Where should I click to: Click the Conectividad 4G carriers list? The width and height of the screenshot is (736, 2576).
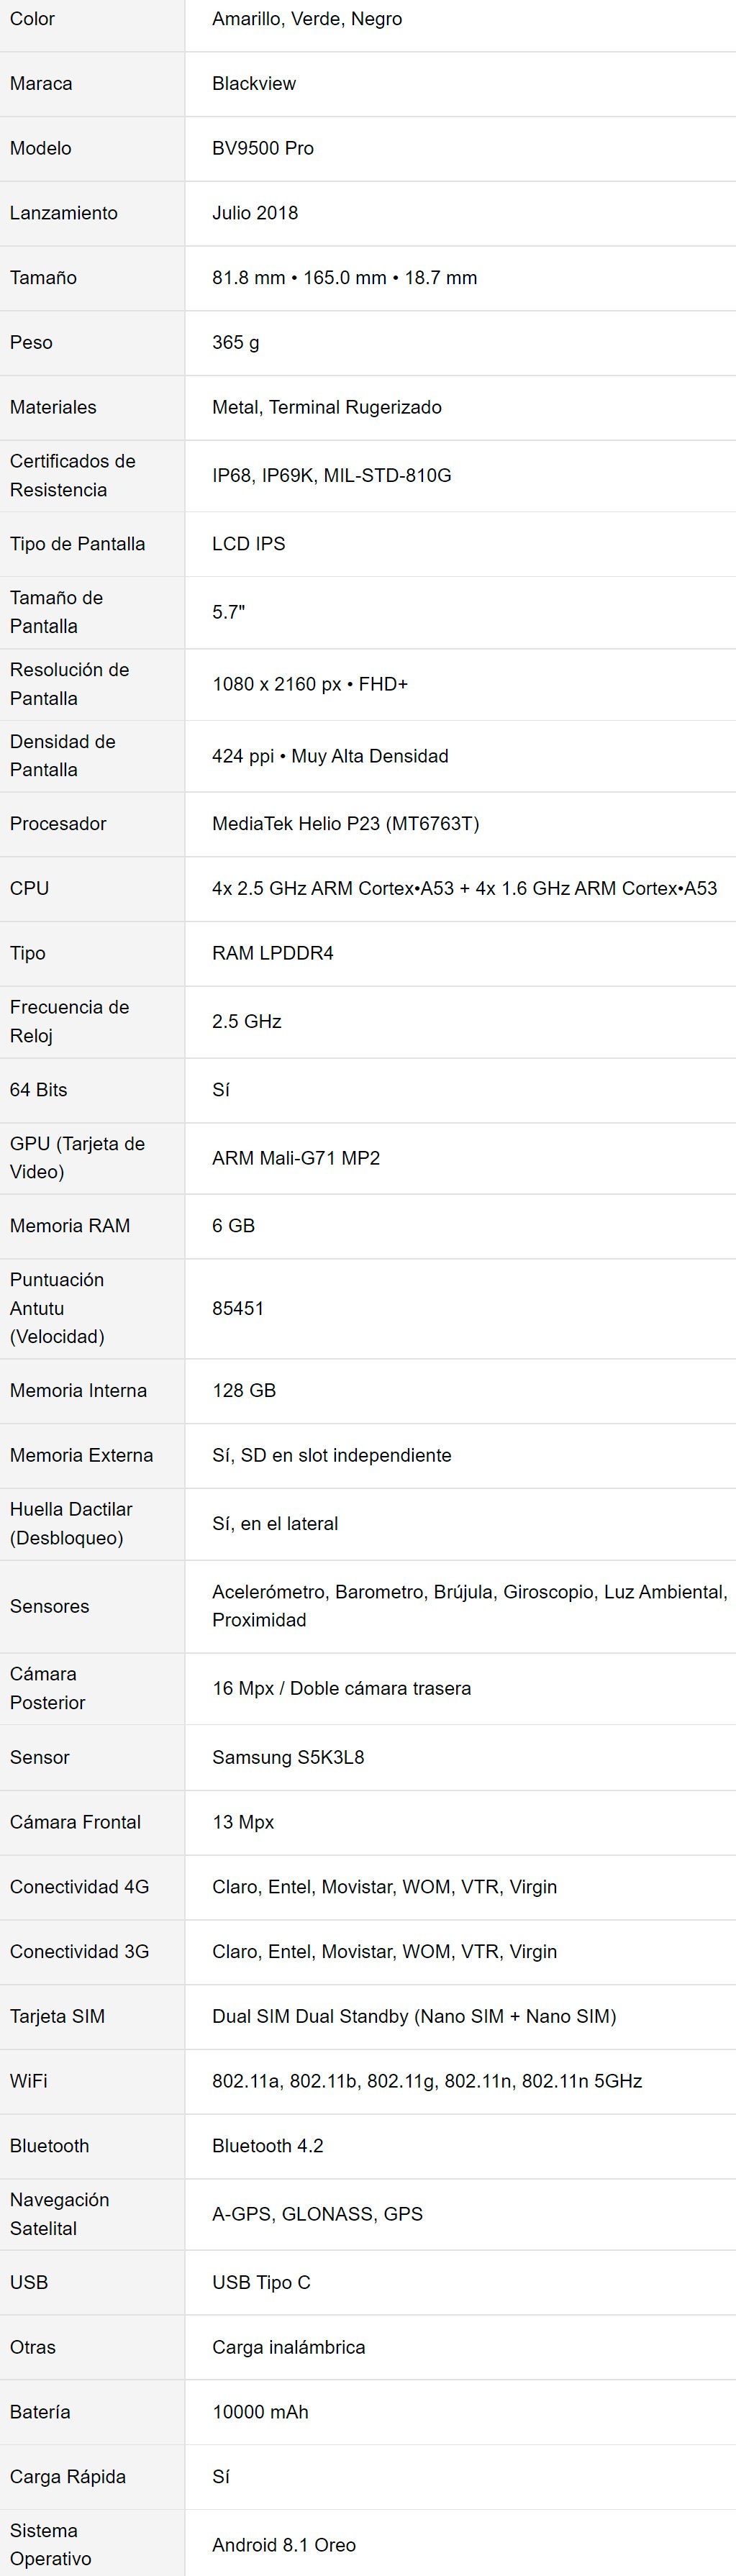pyautogui.click(x=385, y=1886)
